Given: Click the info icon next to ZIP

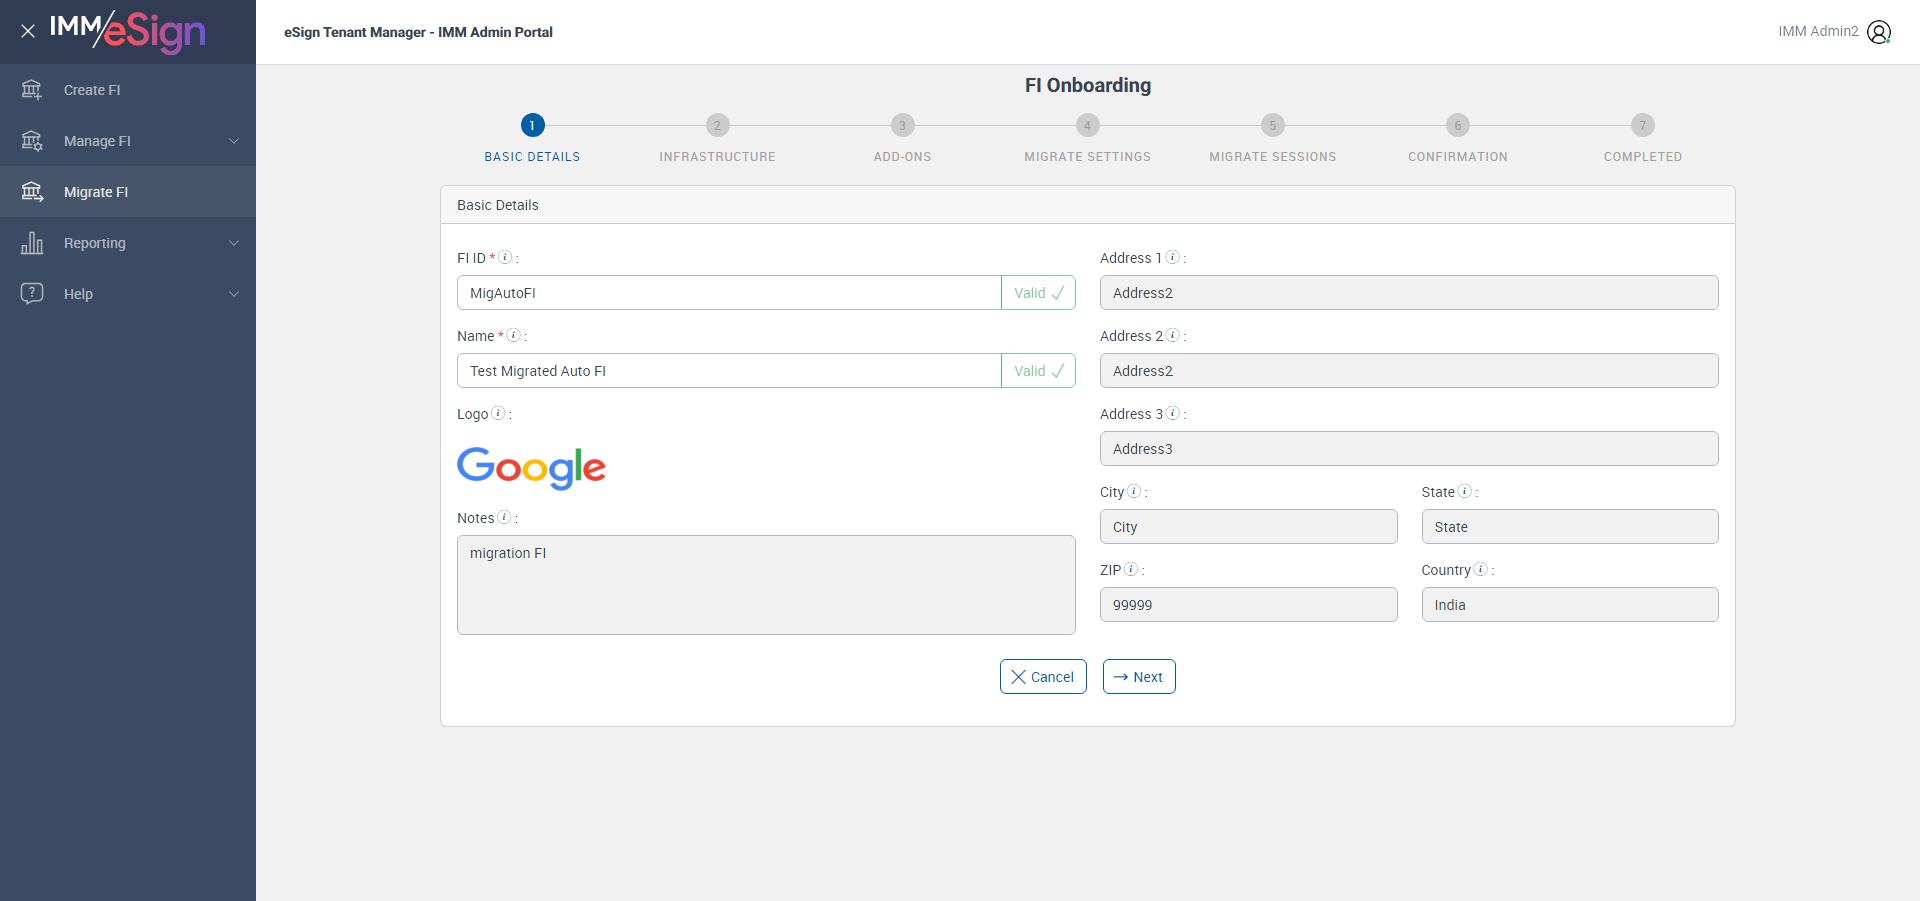Looking at the screenshot, I should point(1131,569).
